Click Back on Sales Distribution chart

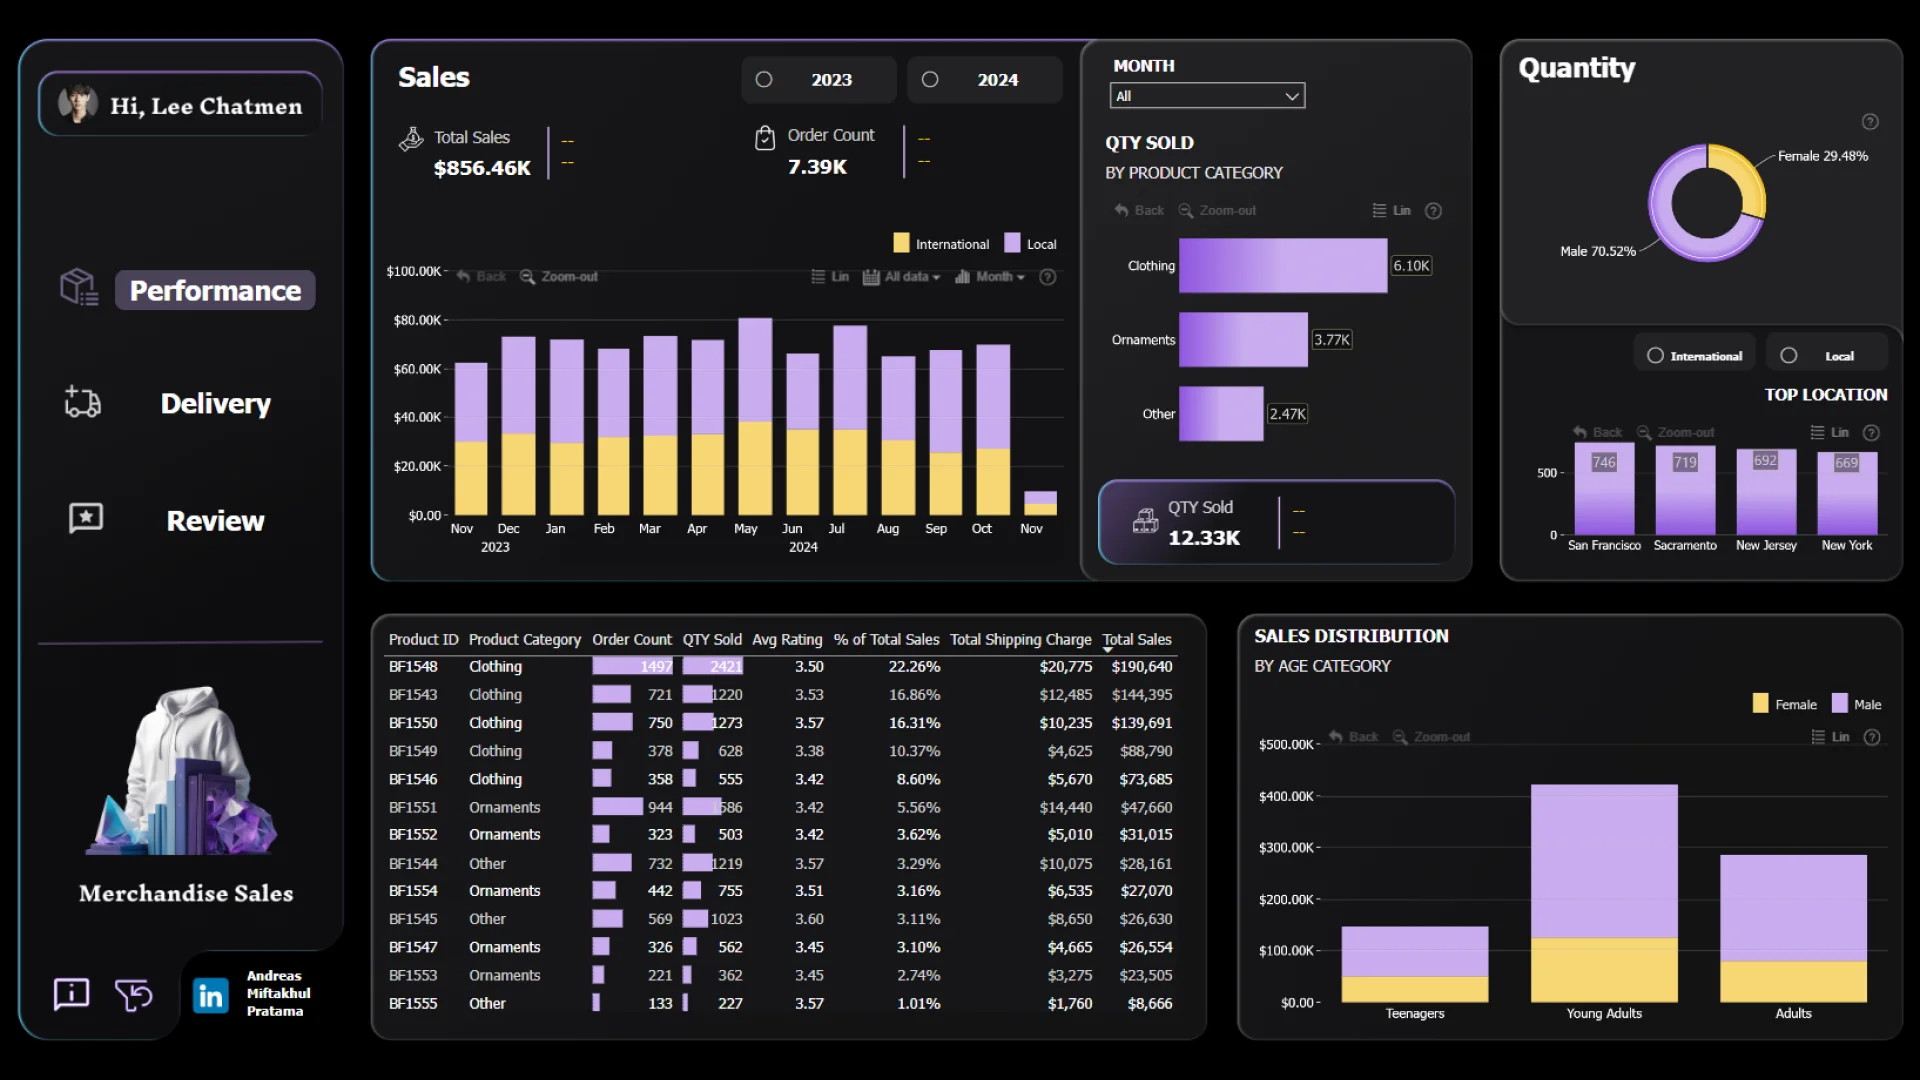click(x=1353, y=737)
